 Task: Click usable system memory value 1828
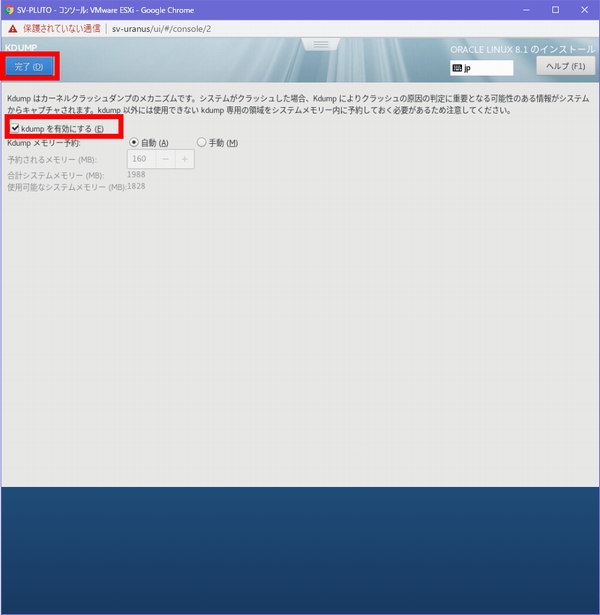(136, 186)
